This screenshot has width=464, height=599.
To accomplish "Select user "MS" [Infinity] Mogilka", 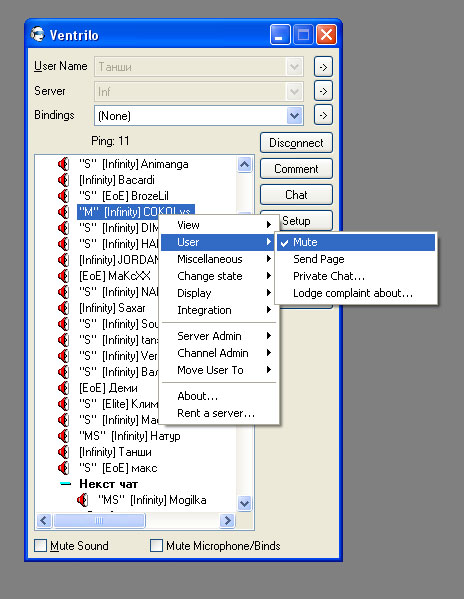I will click(152, 500).
